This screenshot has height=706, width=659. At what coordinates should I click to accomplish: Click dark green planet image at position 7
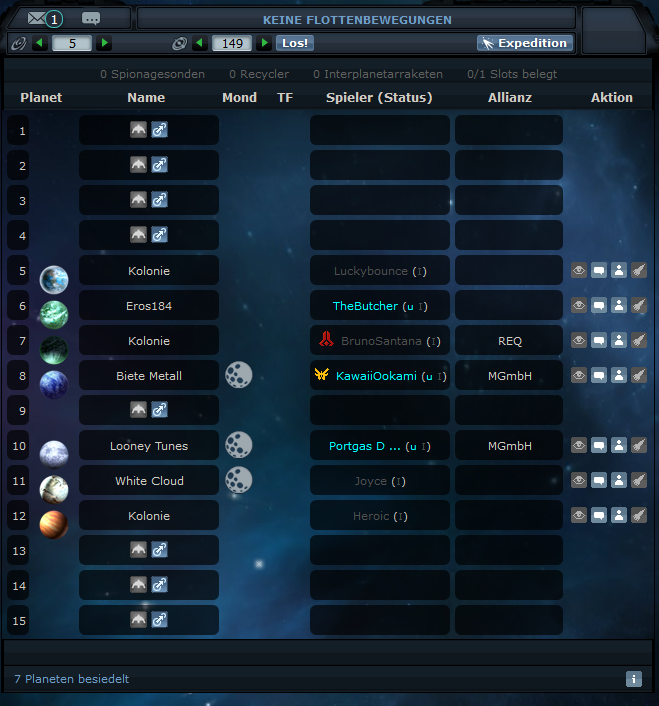(54, 349)
